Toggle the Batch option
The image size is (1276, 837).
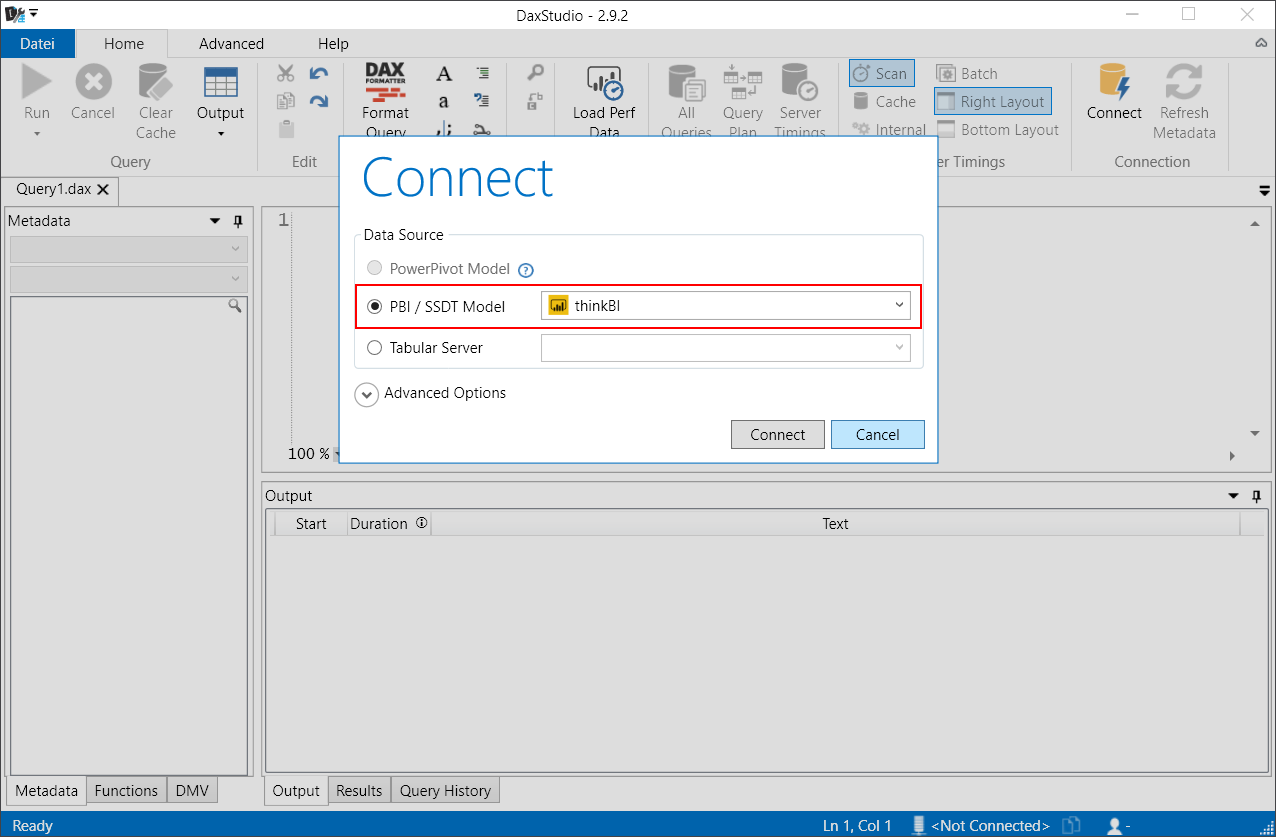[967, 73]
